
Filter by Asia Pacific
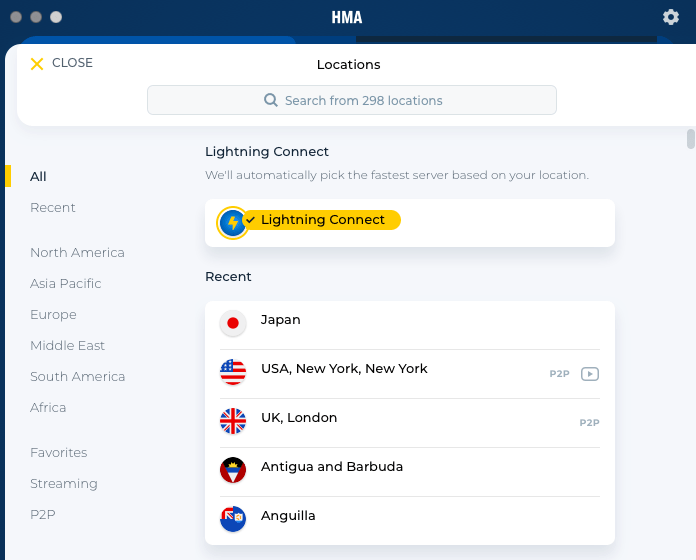(x=66, y=284)
